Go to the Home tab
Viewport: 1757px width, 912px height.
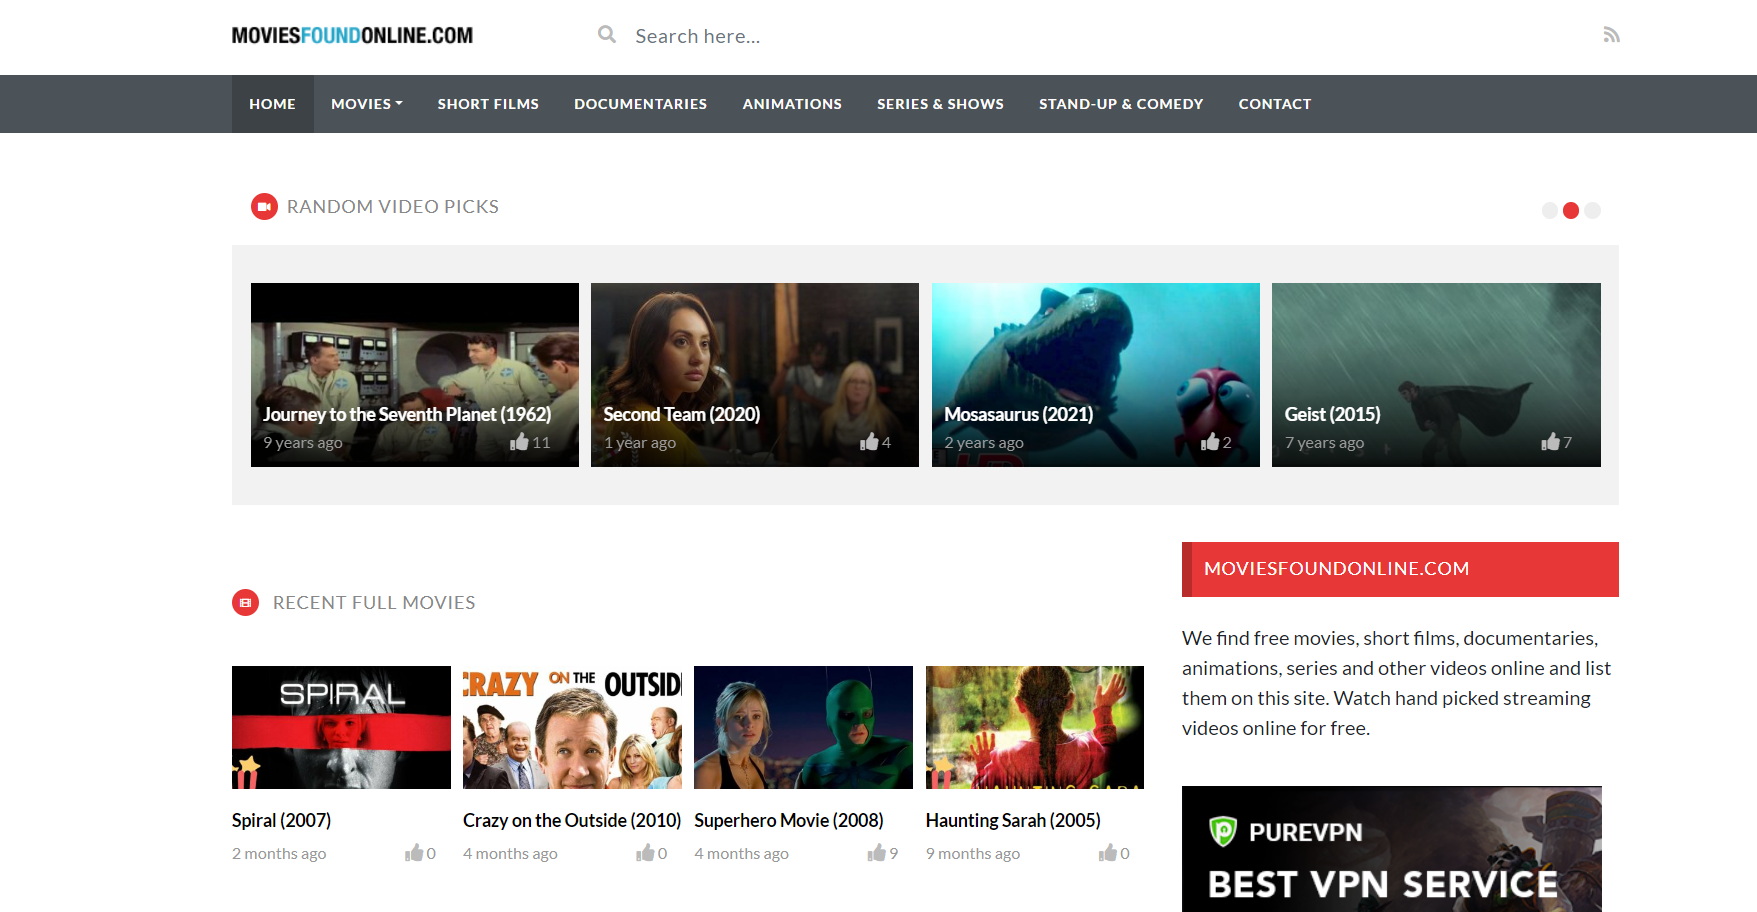pyautogui.click(x=272, y=104)
